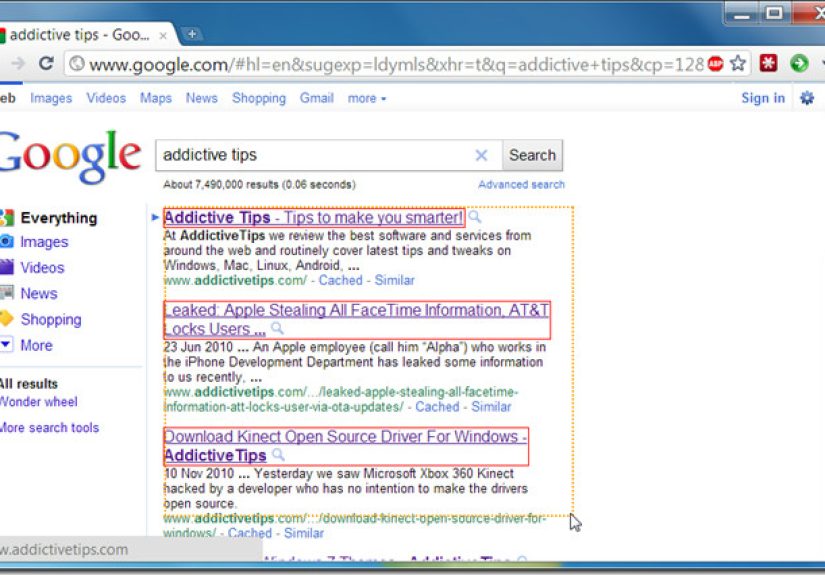Screen dimensions: 825x575
Task: Select Images text in the left sidebar
Action: click(x=44, y=242)
